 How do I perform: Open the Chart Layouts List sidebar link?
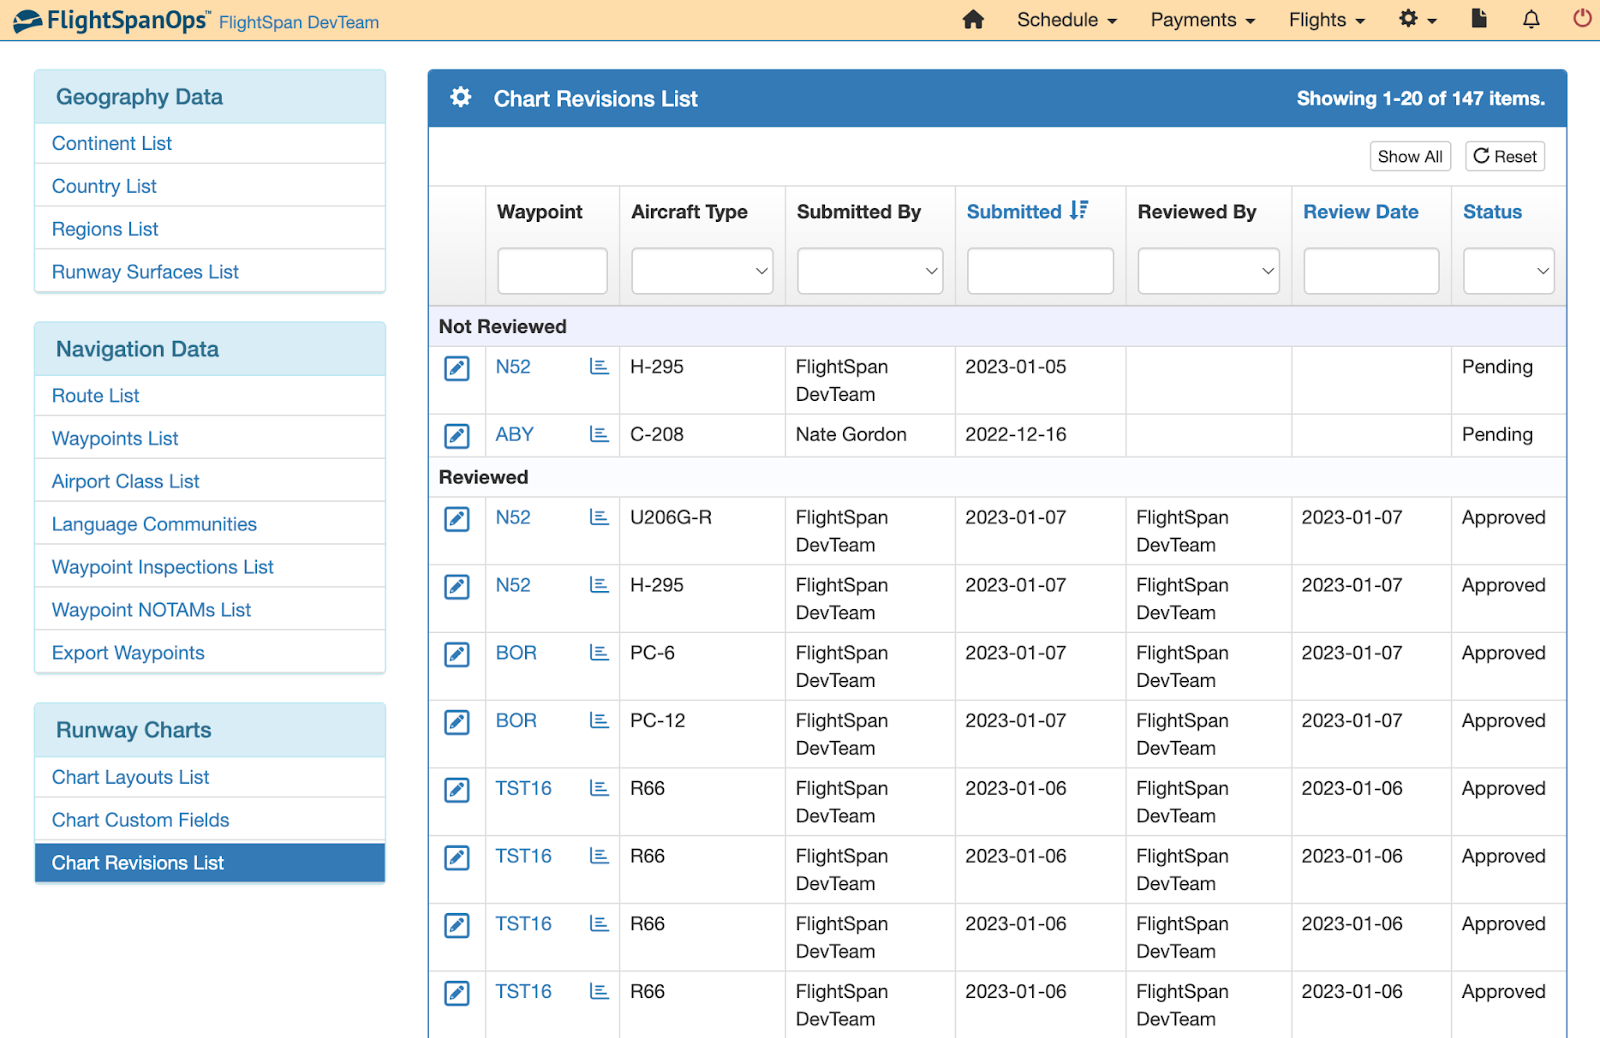coord(129,777)
